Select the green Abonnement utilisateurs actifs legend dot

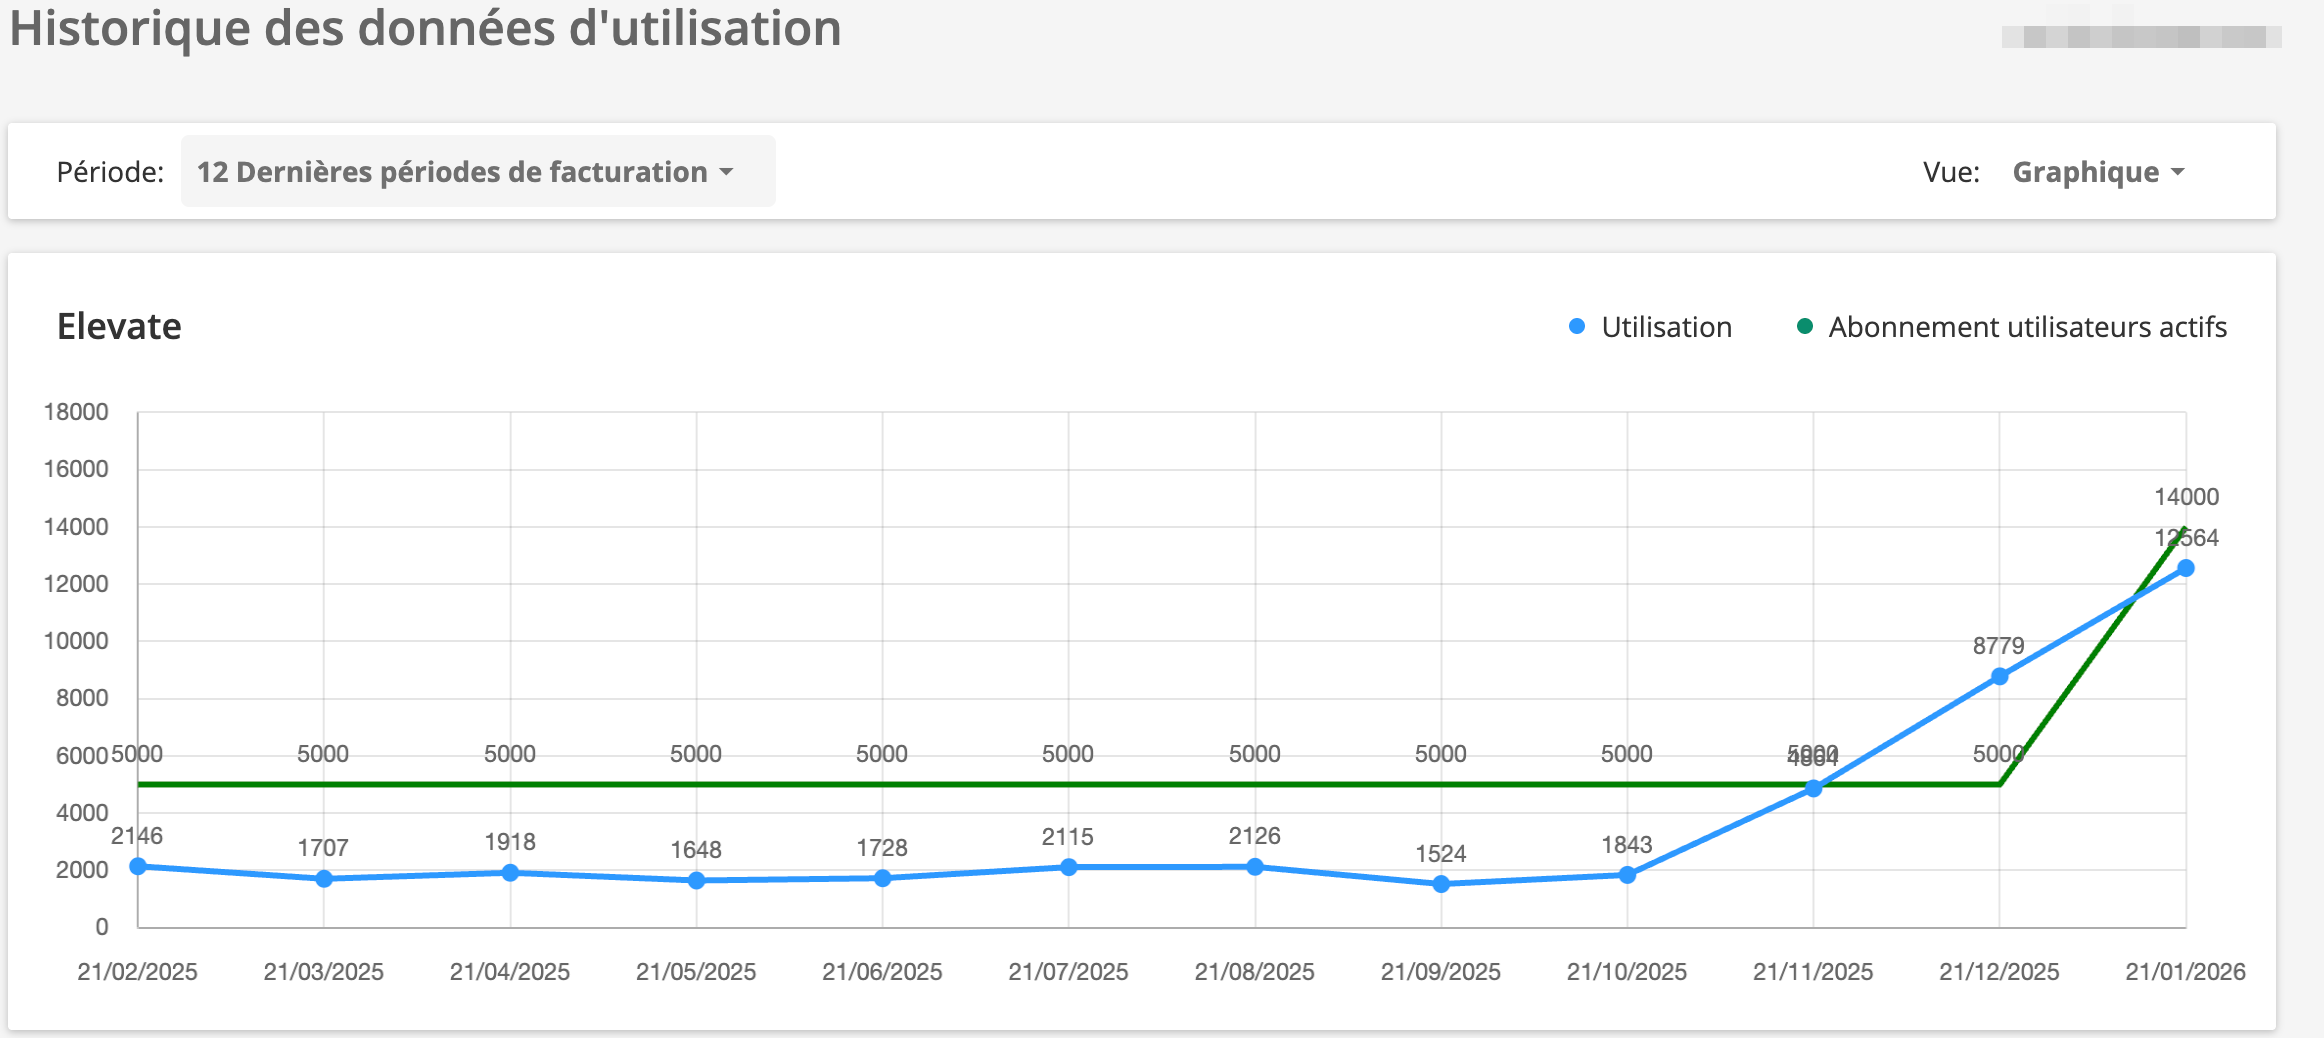(1806, 327)
